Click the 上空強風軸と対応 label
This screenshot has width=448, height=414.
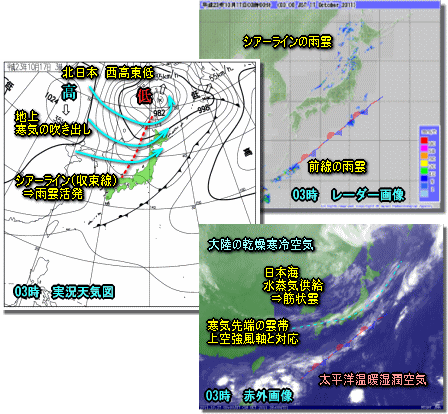click(x=252, y=339)
